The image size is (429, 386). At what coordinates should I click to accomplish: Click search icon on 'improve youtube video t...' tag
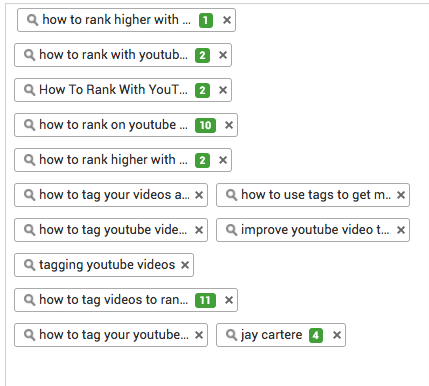click(232, 230)
